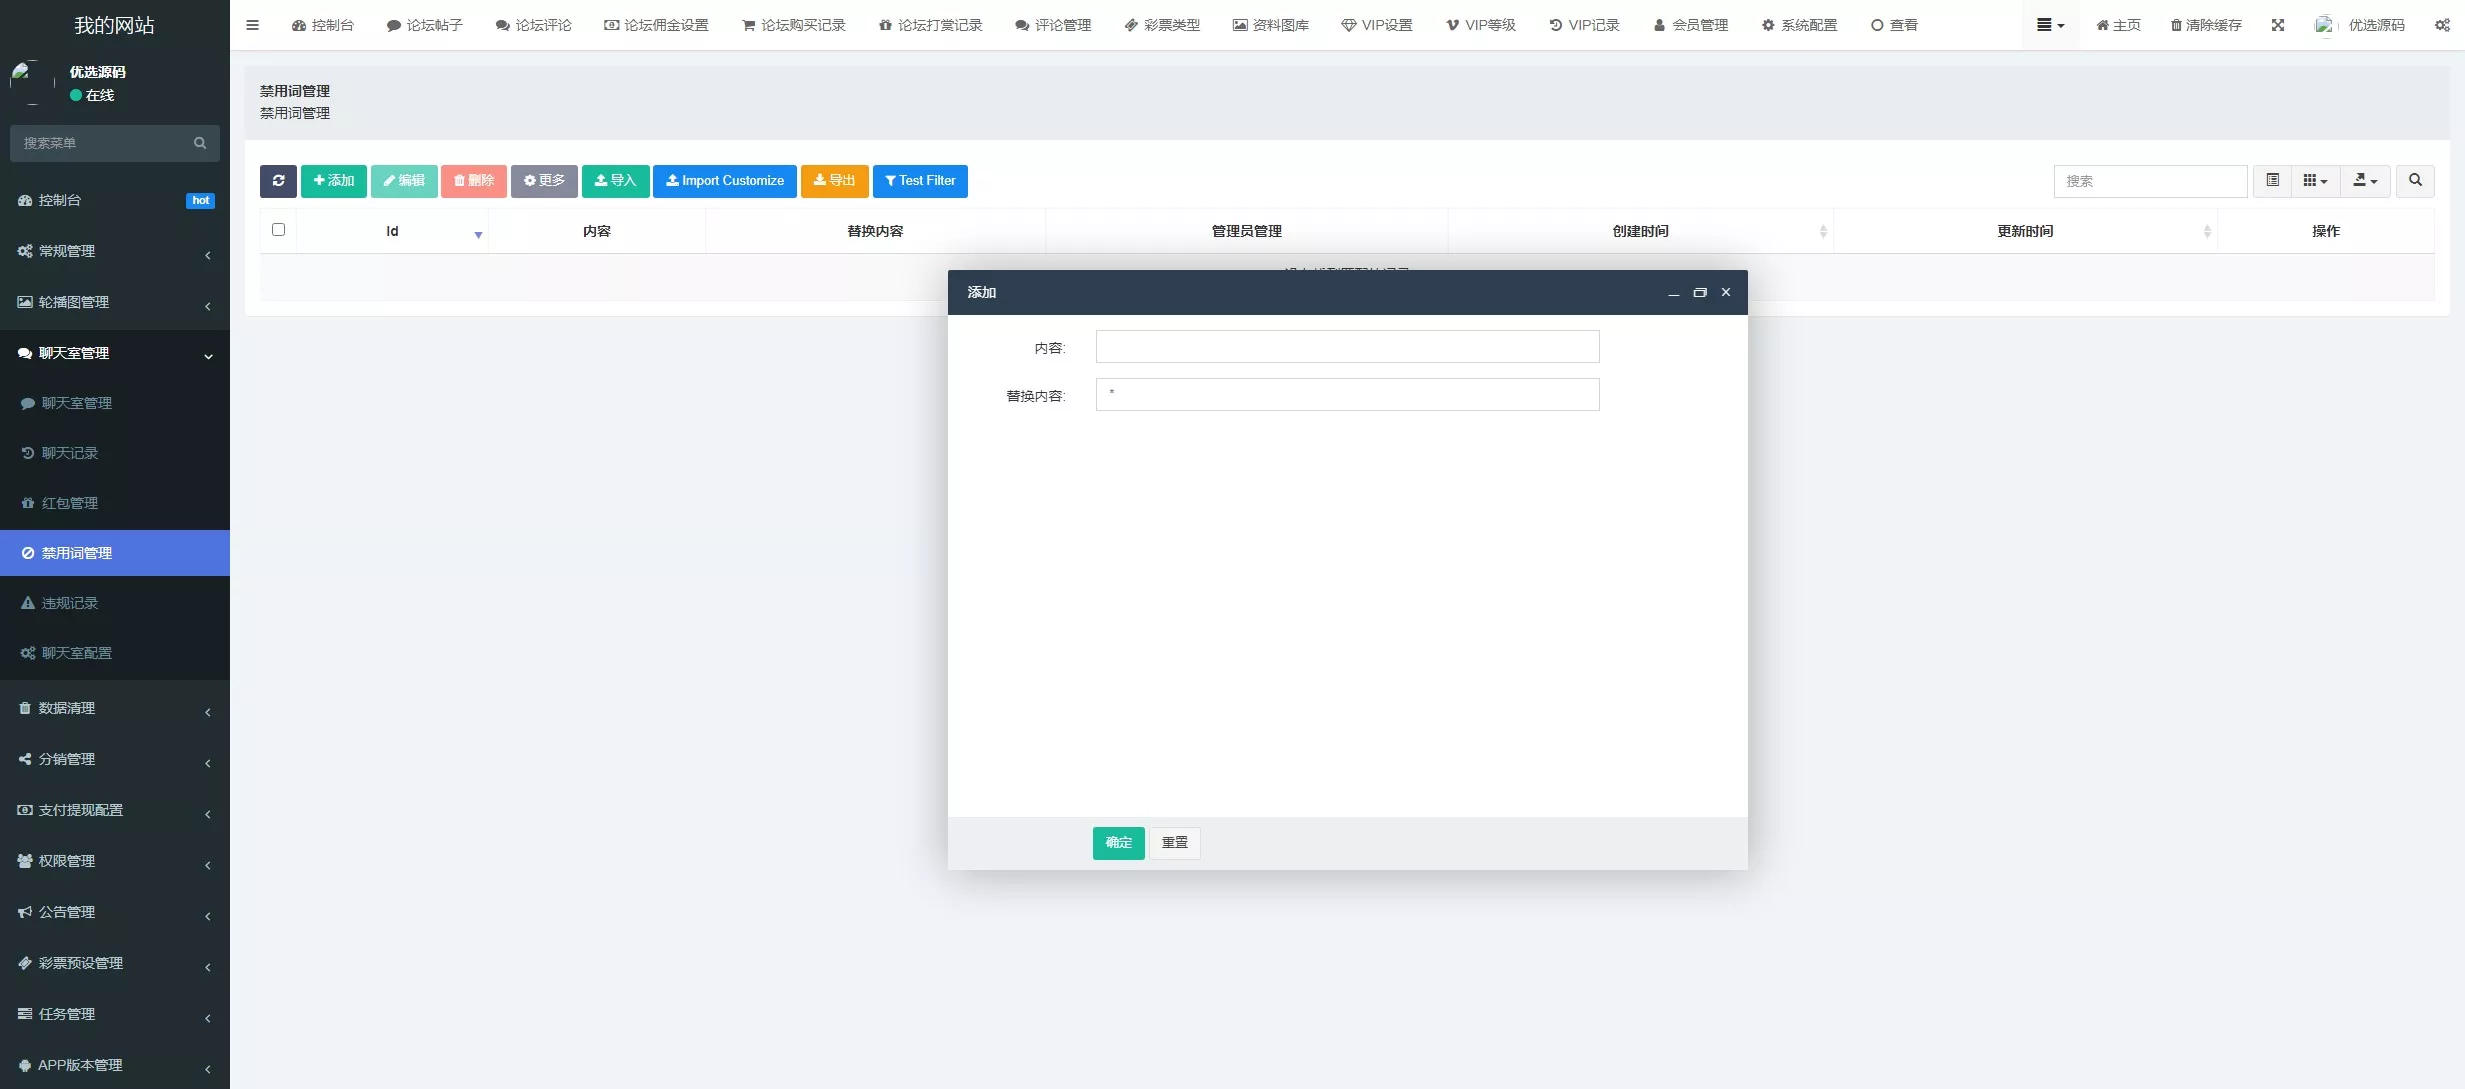This screenshot has width=2465, height=1089.
Task: Click 清除缓存 trash icon in header
Action: pos(2175,25)
